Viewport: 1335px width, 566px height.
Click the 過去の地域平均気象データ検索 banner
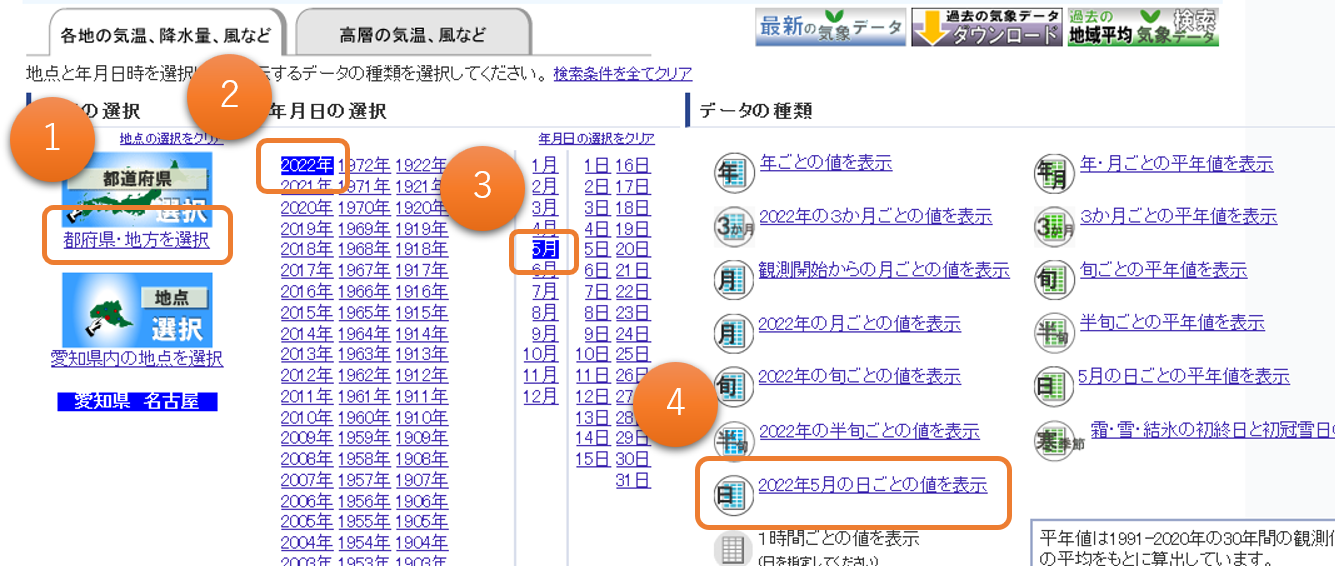pos(1143,28)
